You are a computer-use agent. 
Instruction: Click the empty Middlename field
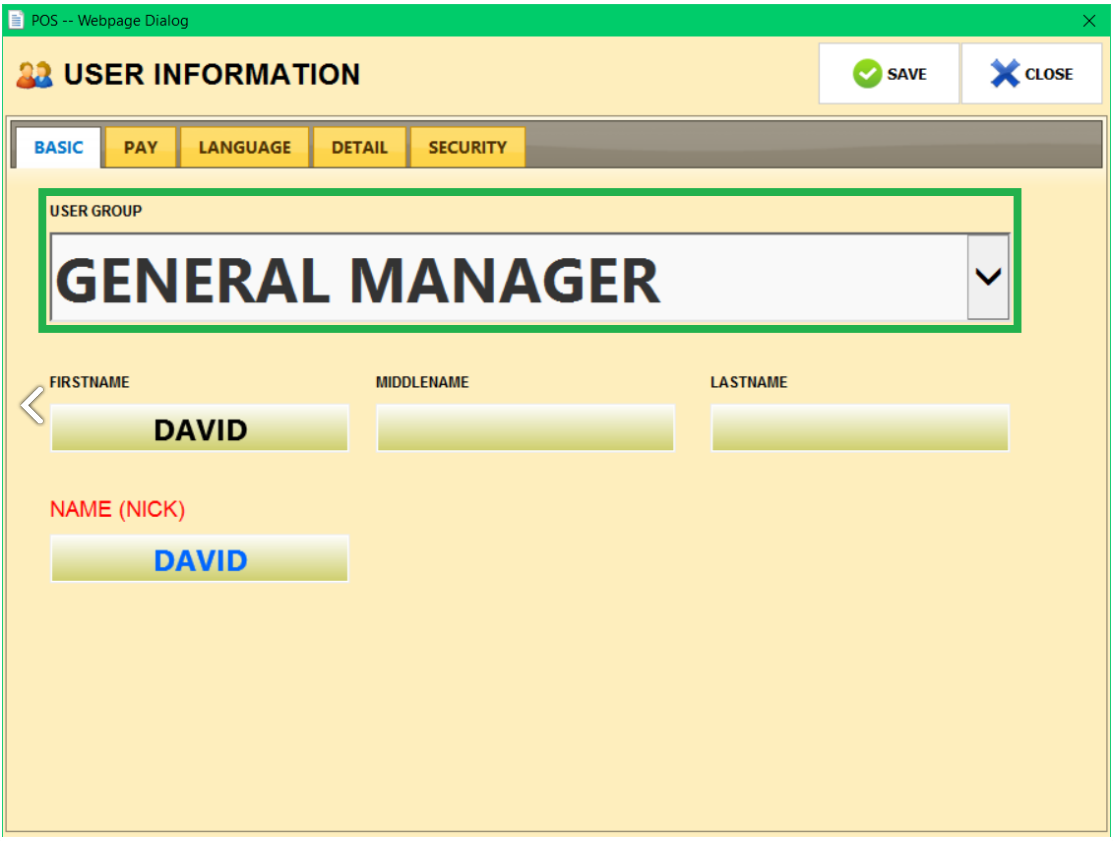[x=525, y=429]
